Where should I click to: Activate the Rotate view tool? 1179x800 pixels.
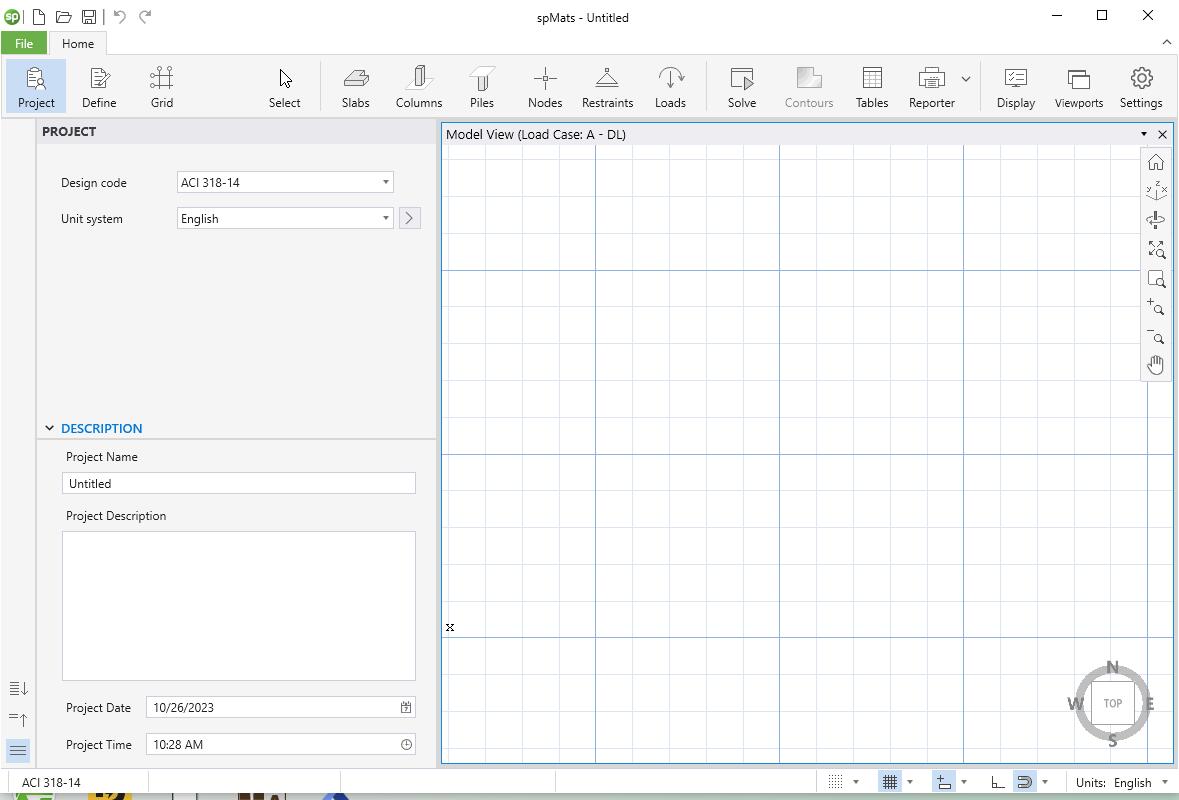coord(1156,220)
